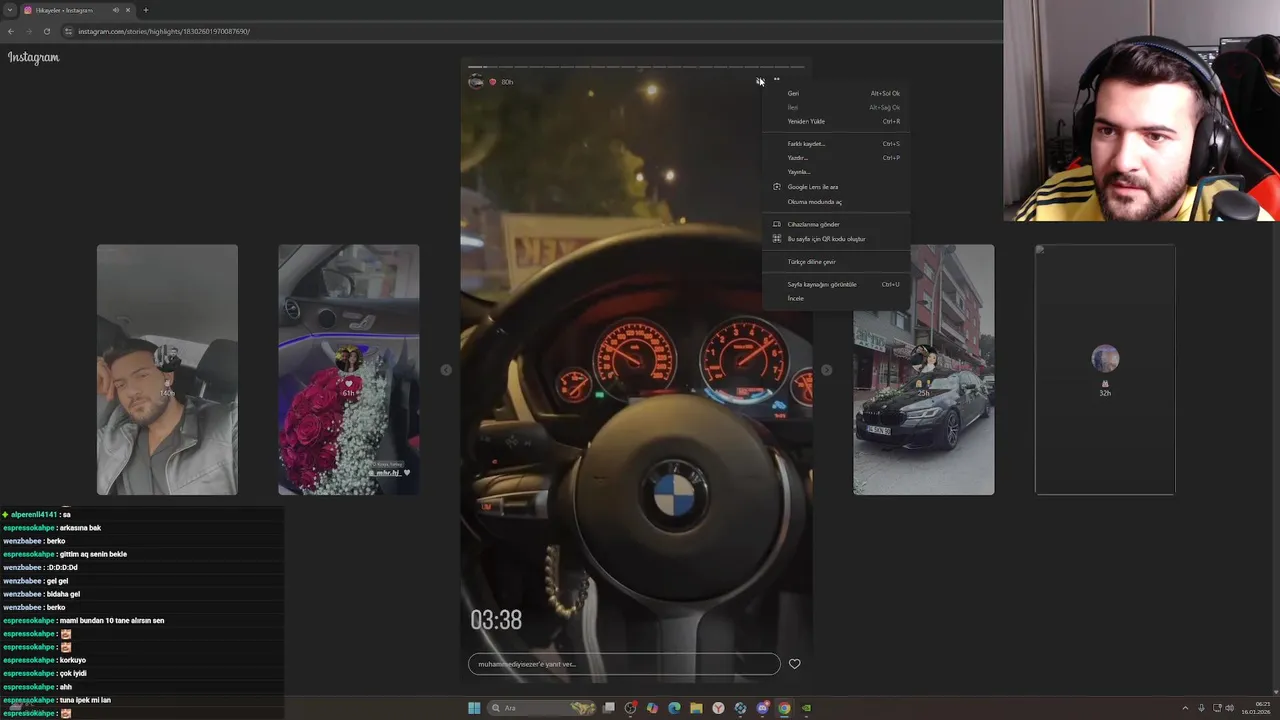1280x720 pixels.
Task: Choose Bu sayfa için QR kodu oluştur
Action: [x=836, y=239]
